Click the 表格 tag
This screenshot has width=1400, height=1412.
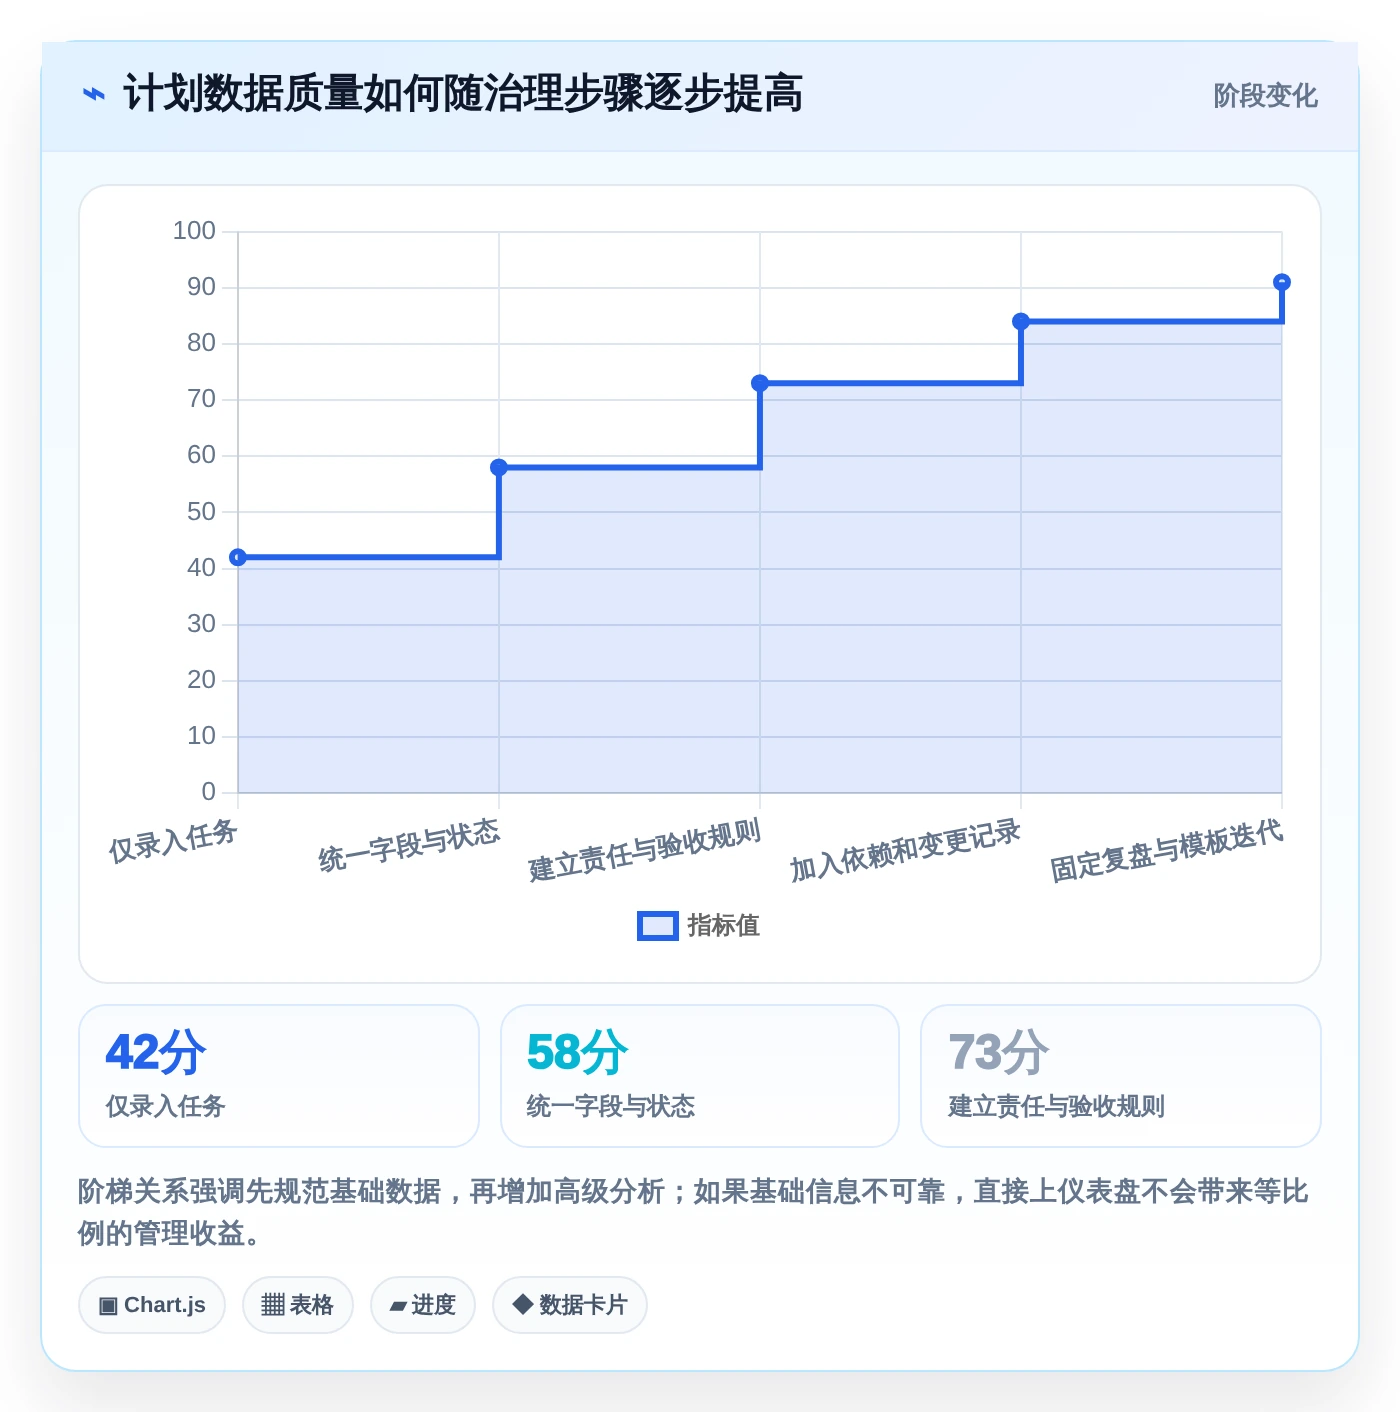(x=298, y=1305)
